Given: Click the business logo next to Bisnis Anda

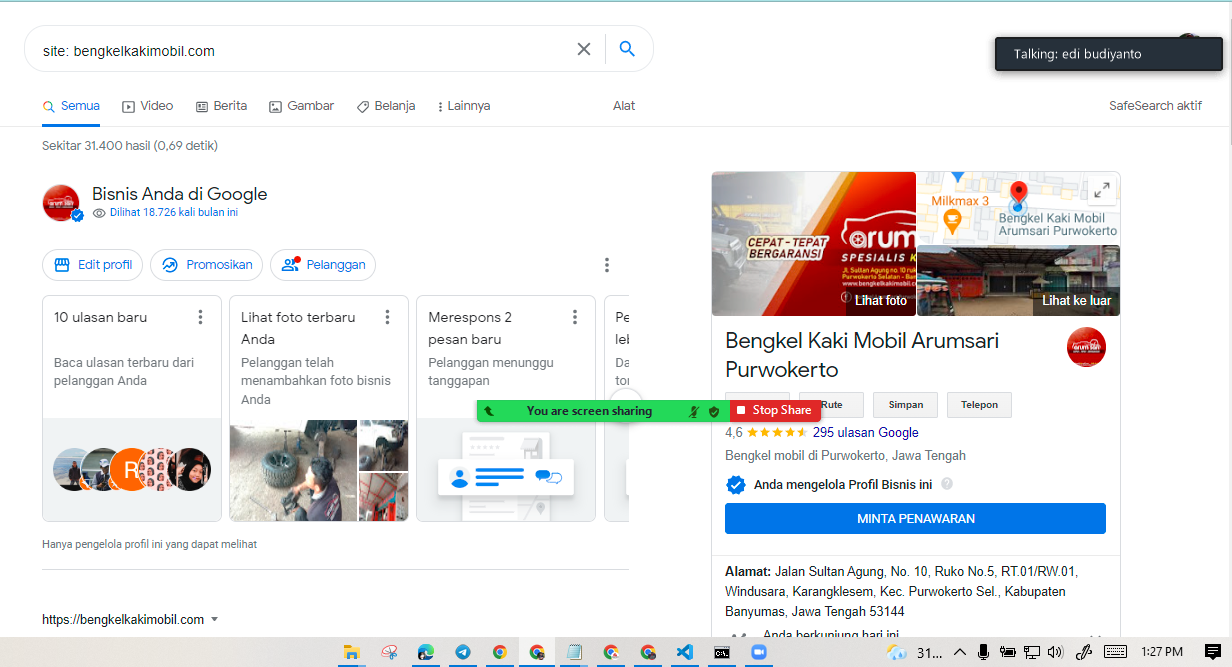Looking at the screenshot, I should pos(61,203).
